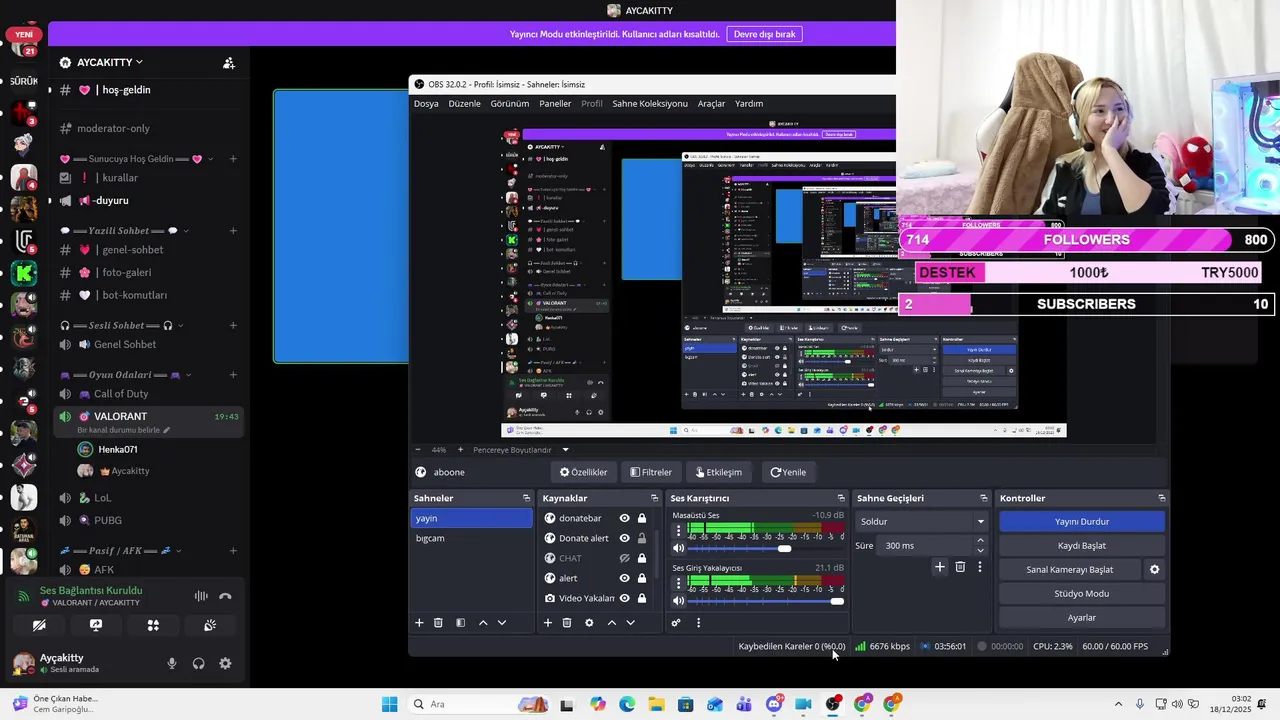Open Araçlar menu in OBS
The width and height of the screenshot is (1280, 720).
point(711,104)
